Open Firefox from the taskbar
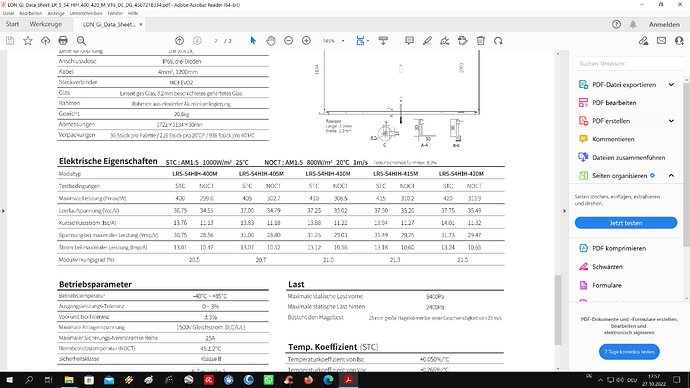The height and width of the screenshot is (388, 690). pyautogui.click(x=308, y=380)
